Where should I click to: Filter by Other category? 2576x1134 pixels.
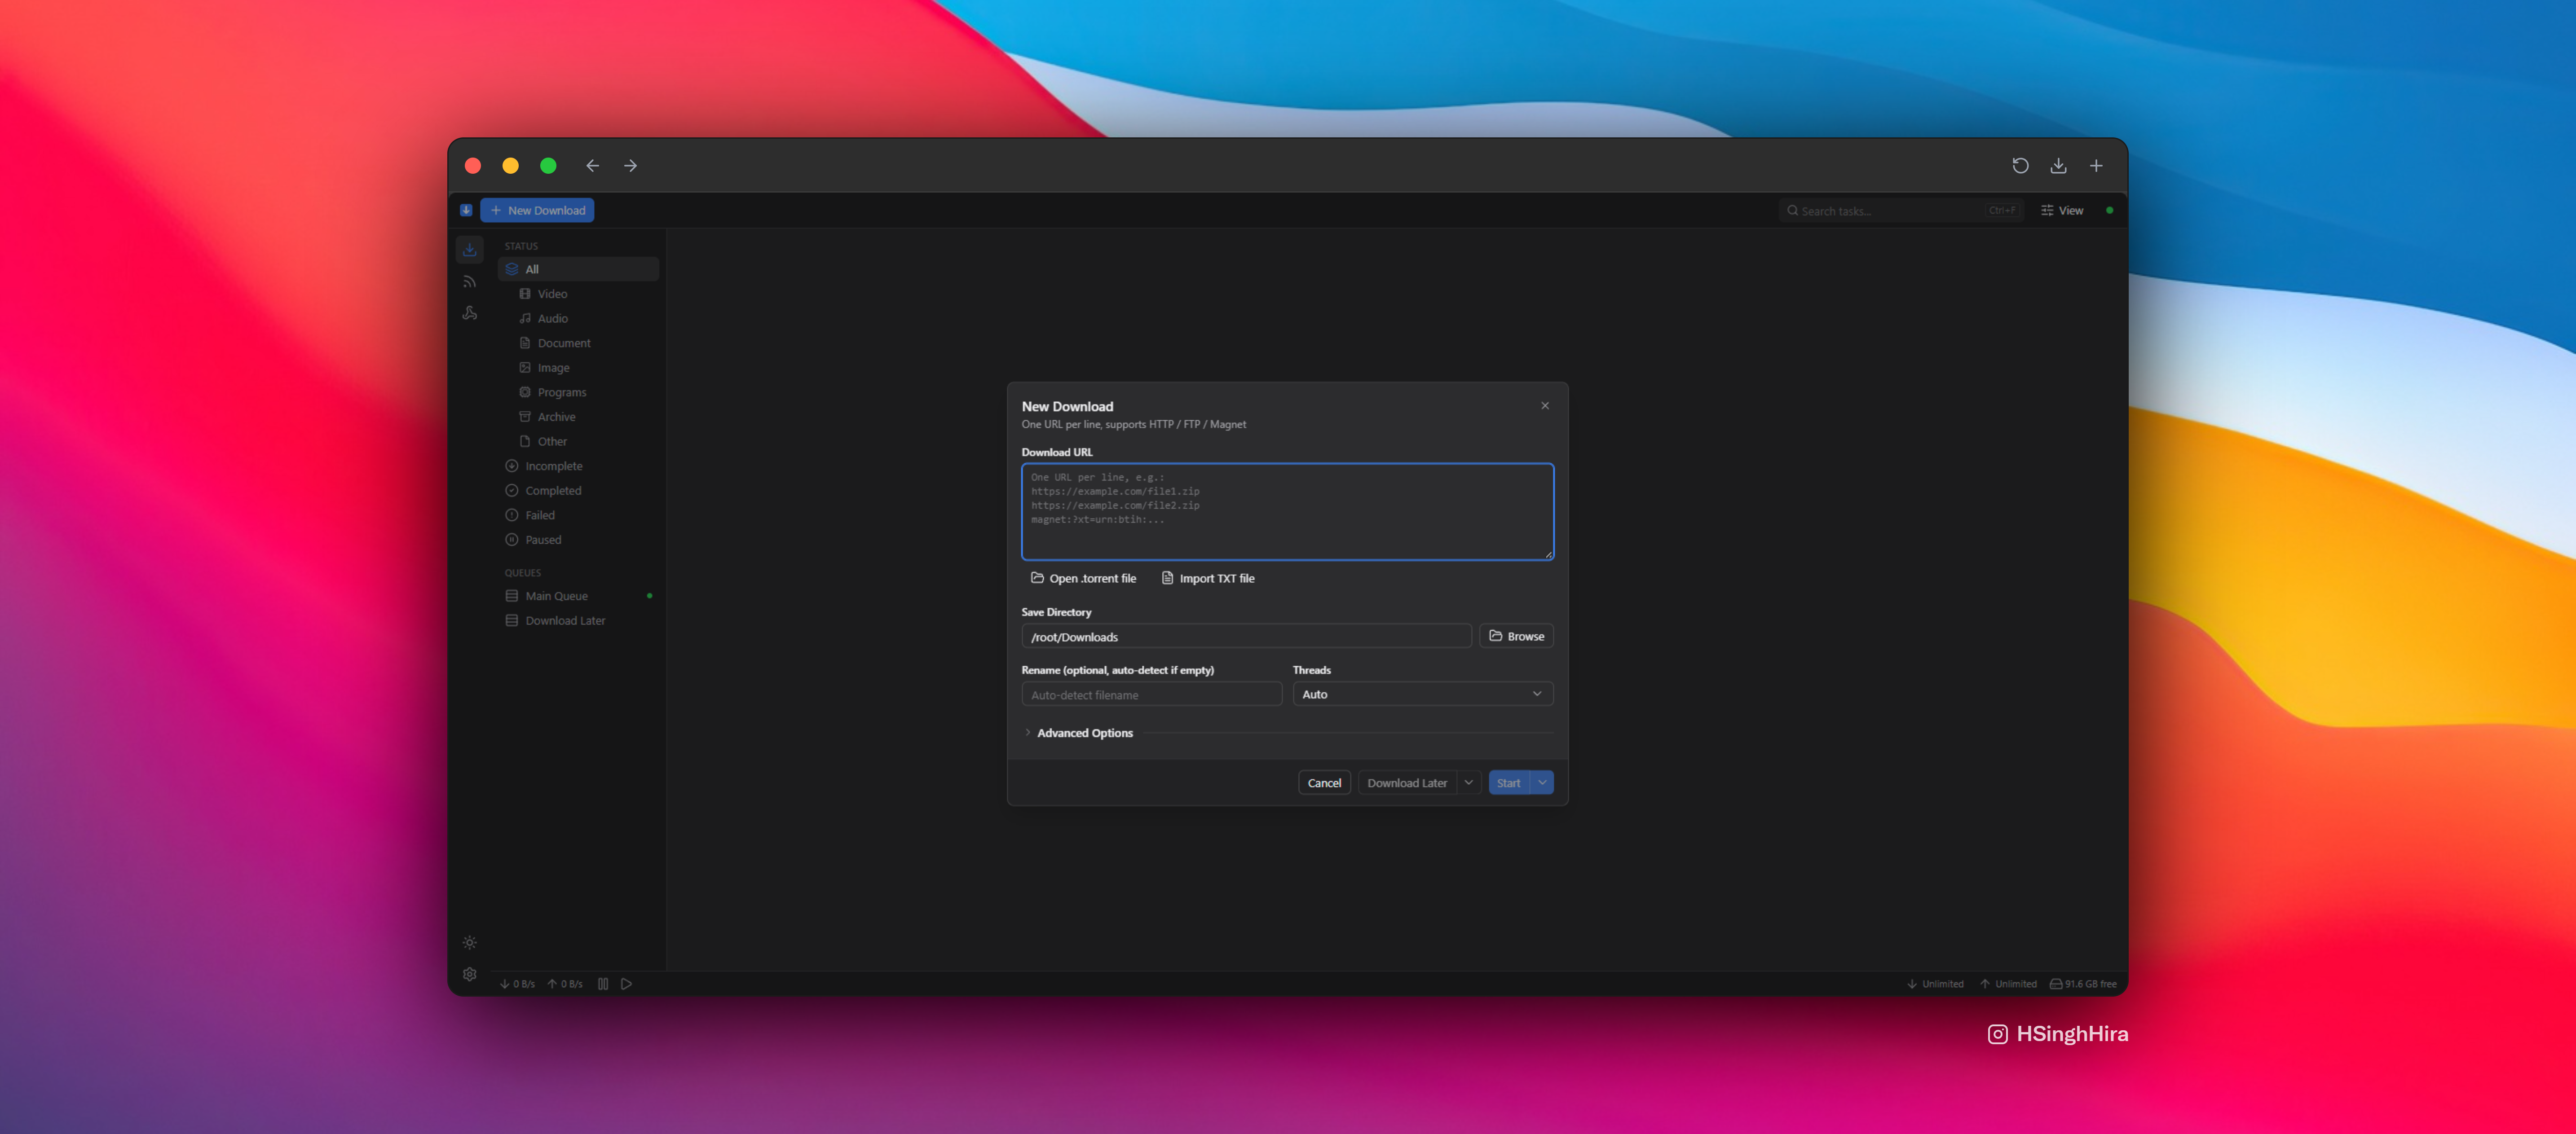(585, 441)
